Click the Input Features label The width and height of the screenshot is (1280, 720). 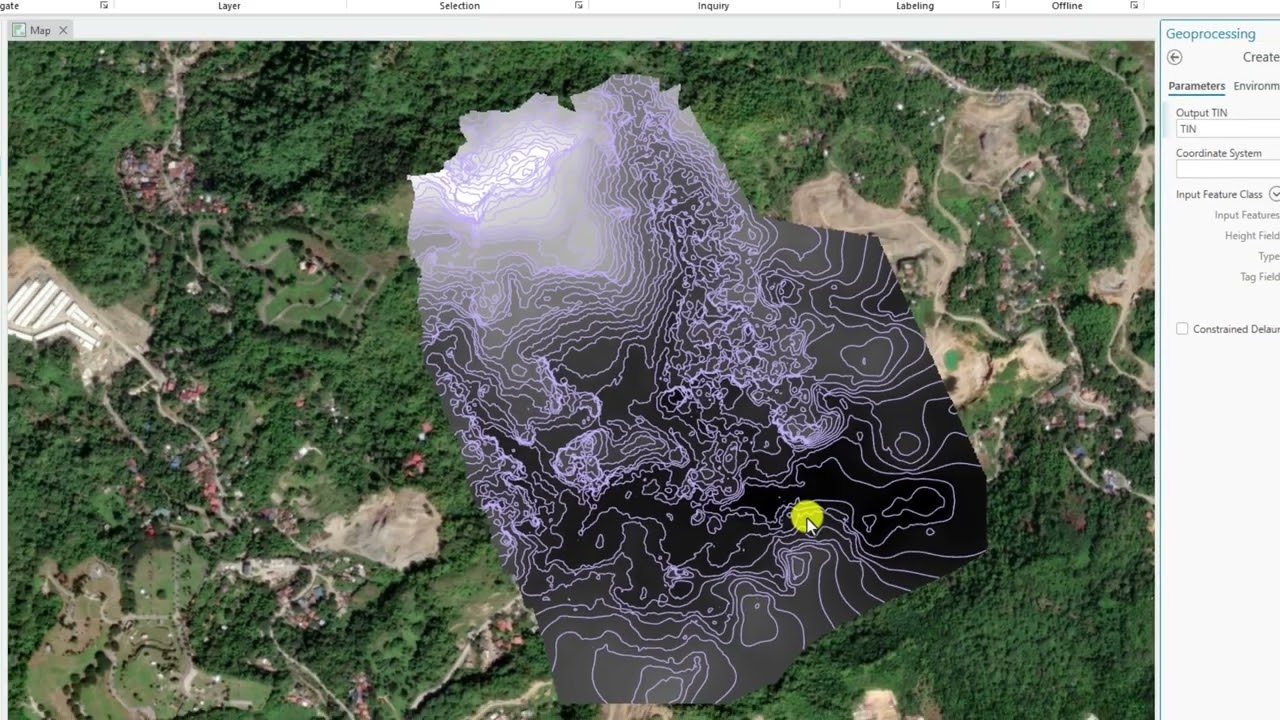[x=1247, y=215]
